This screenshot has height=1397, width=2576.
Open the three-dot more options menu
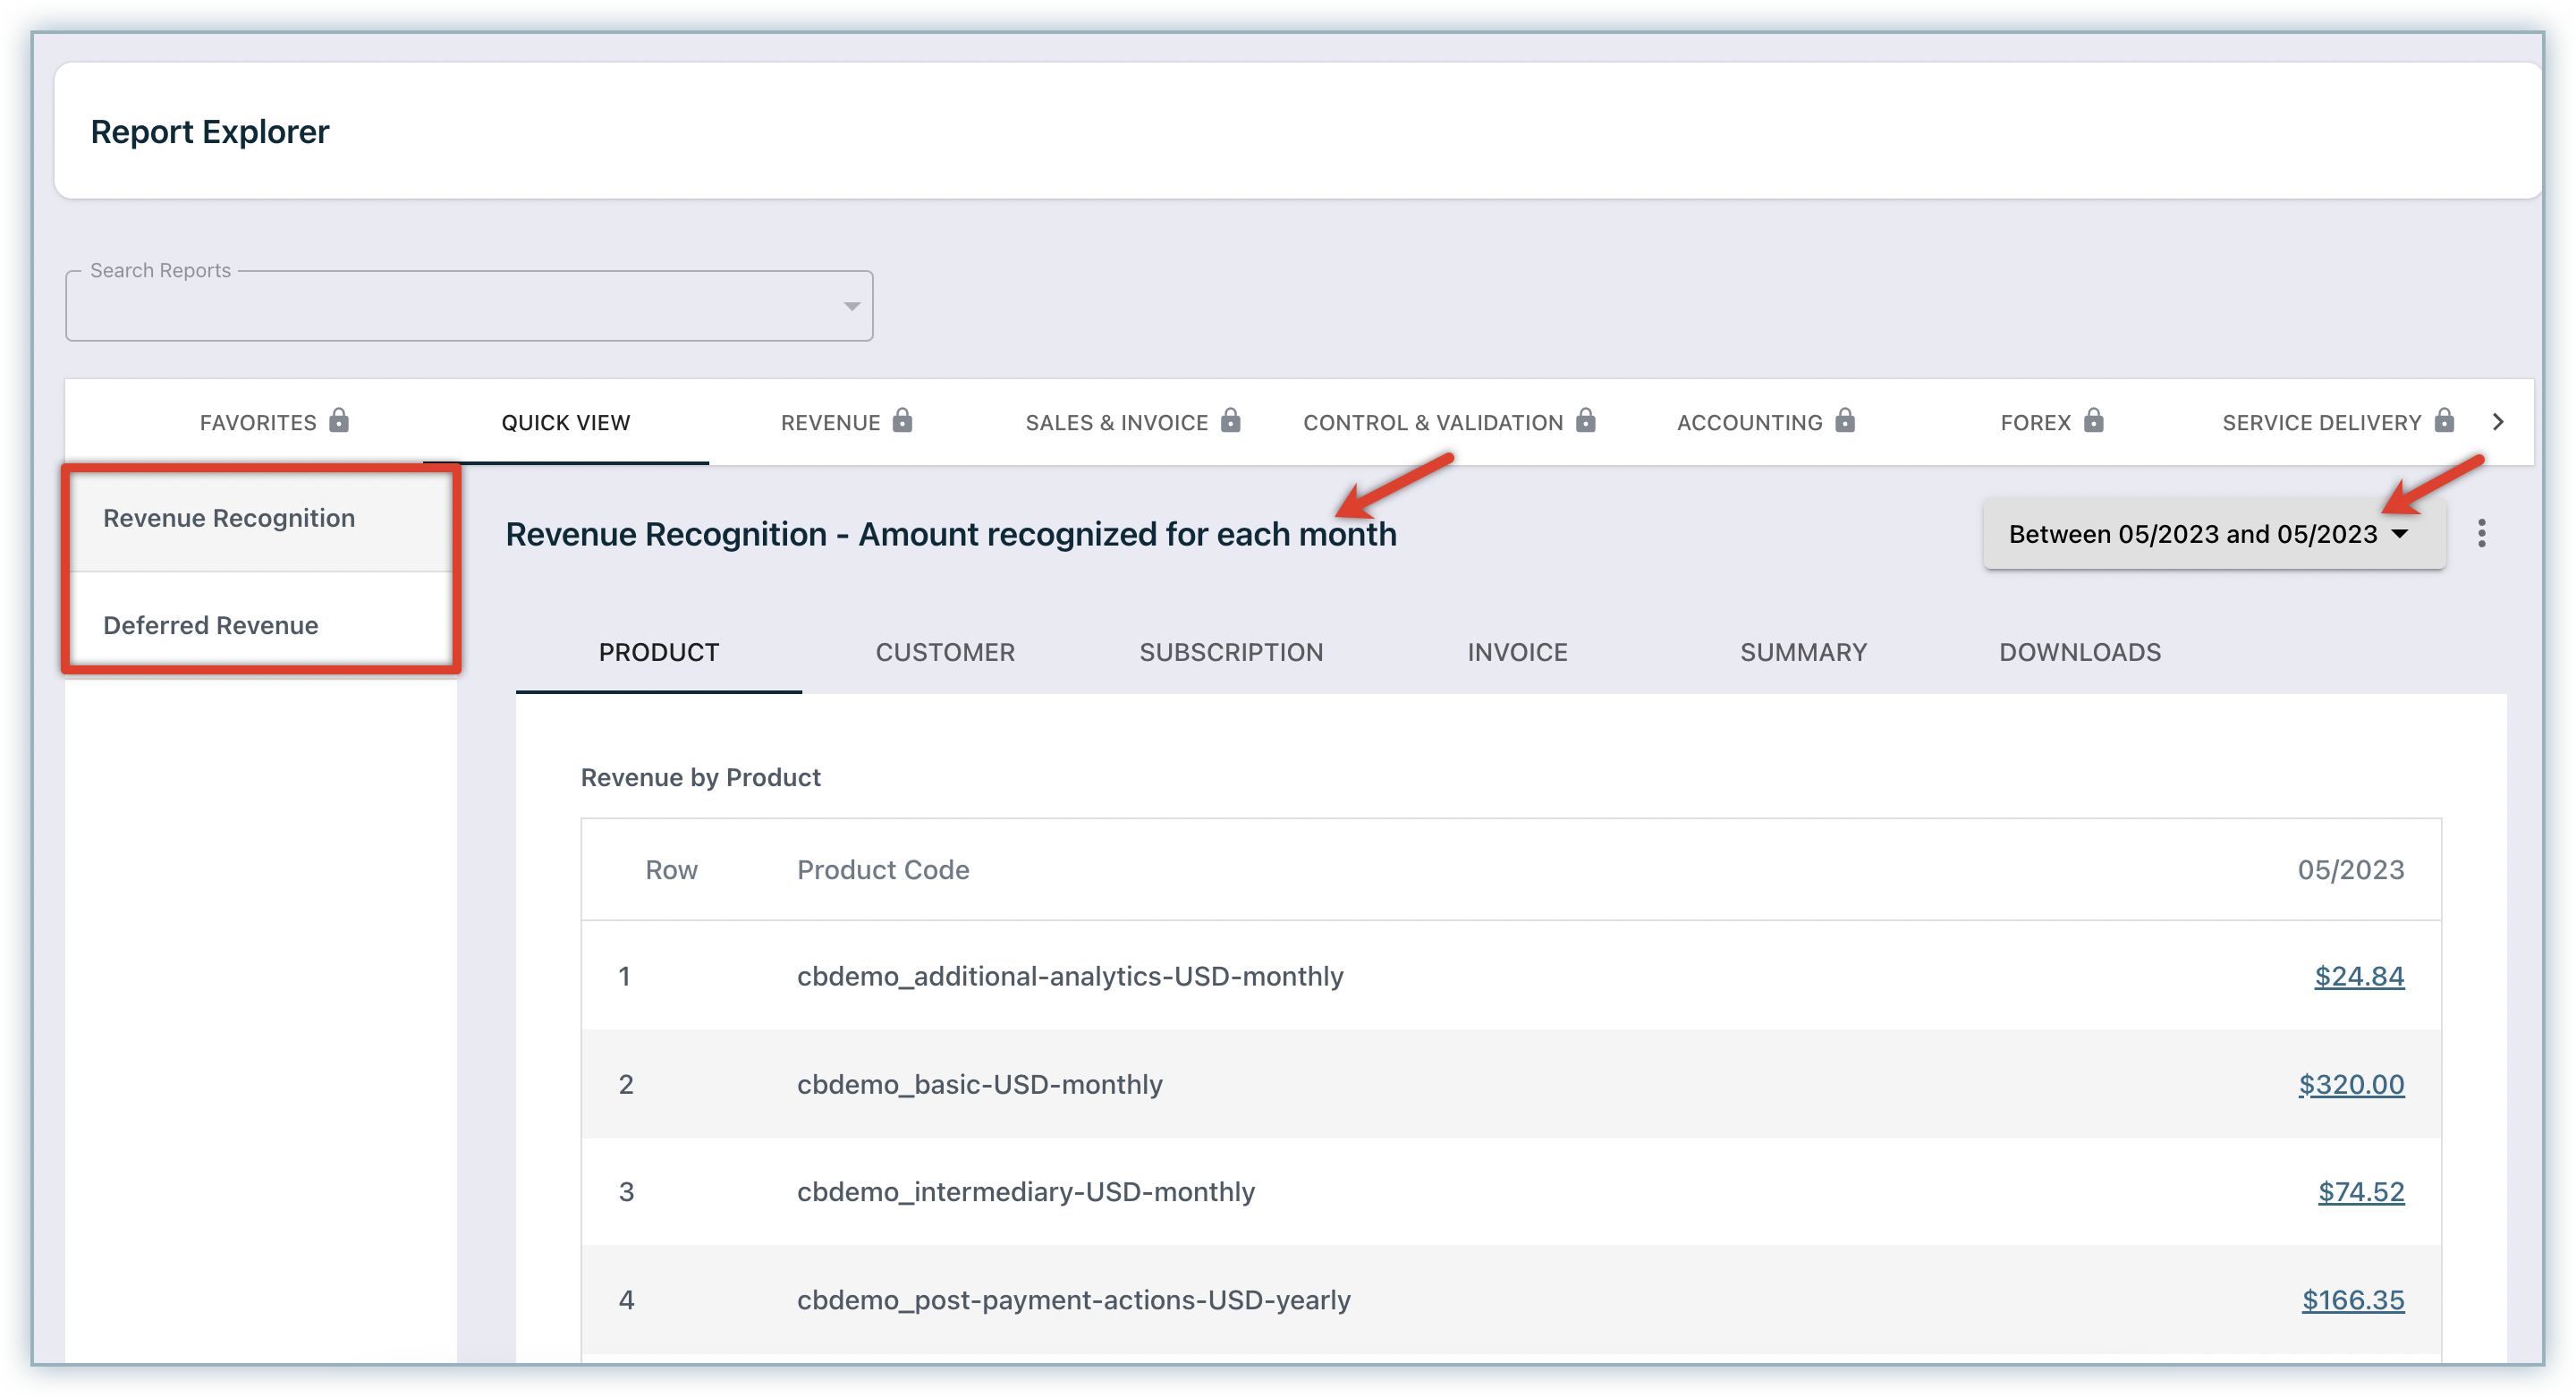point(2481,534)
